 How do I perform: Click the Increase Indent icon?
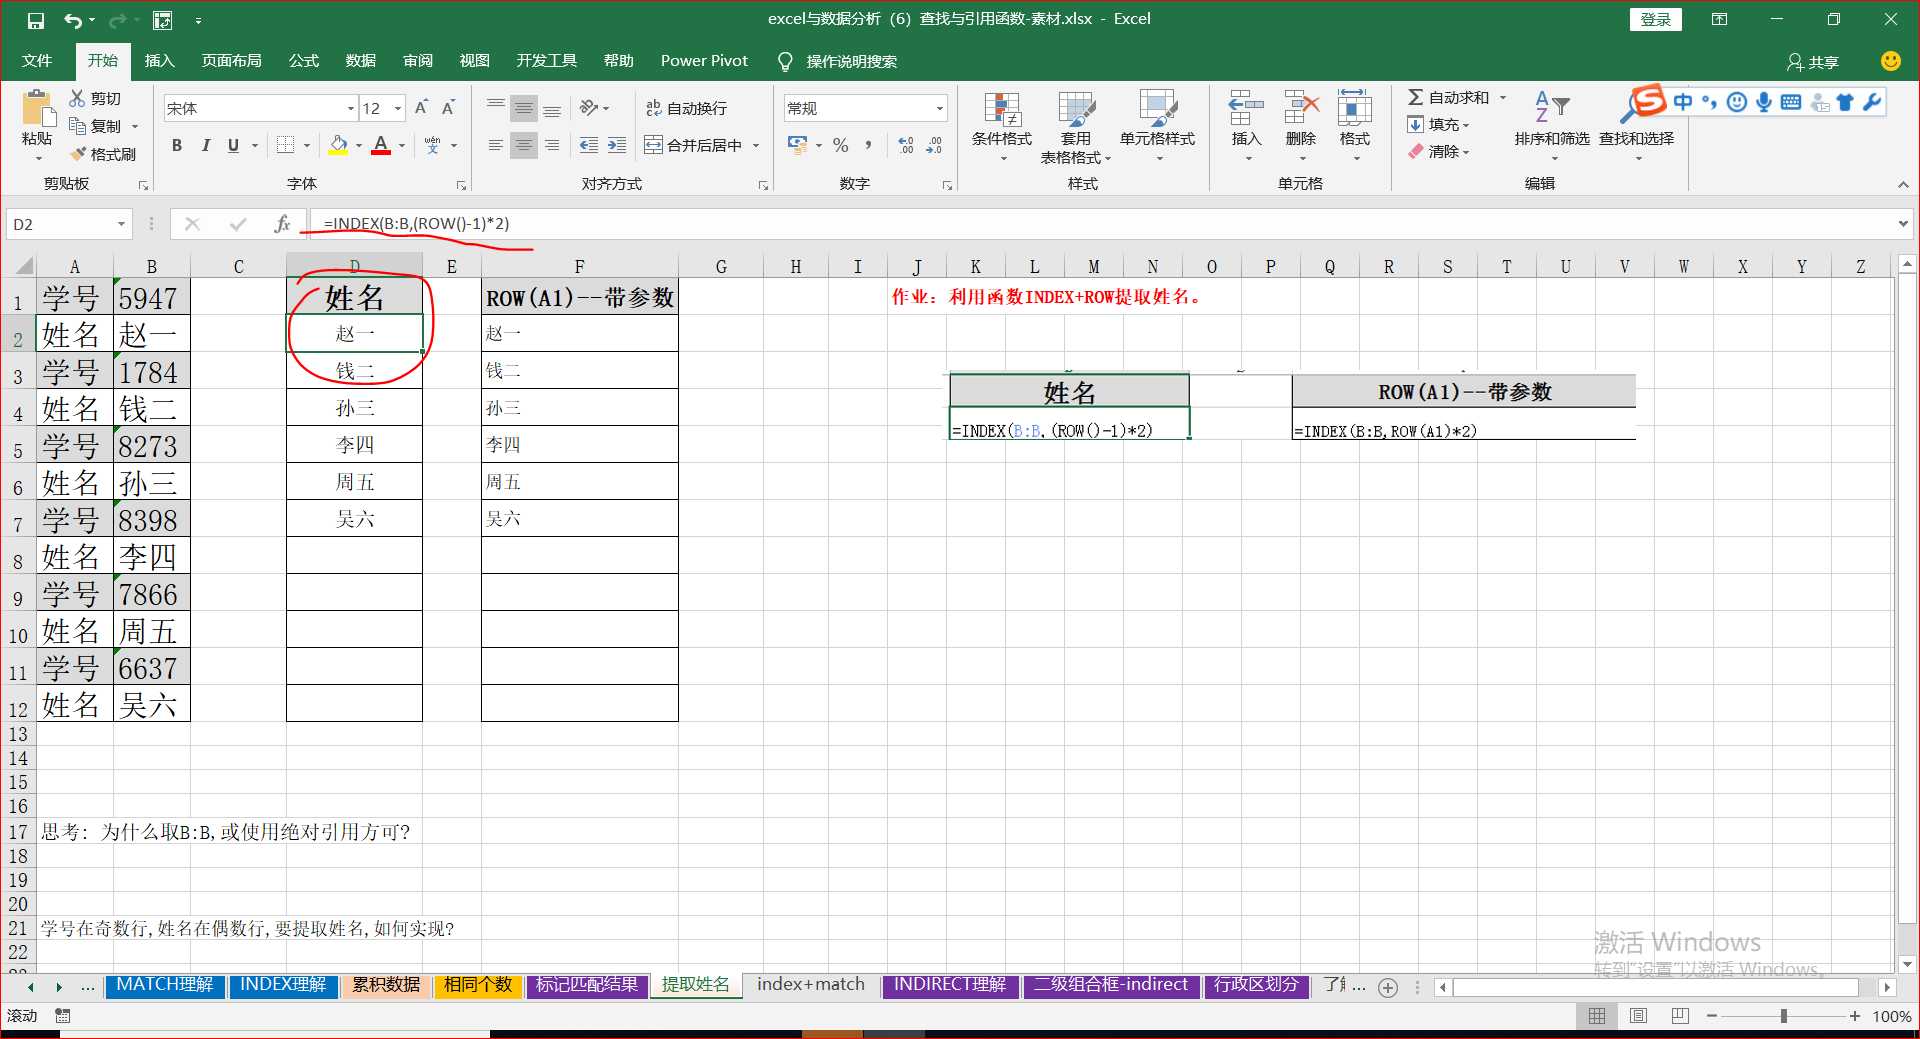617,145
